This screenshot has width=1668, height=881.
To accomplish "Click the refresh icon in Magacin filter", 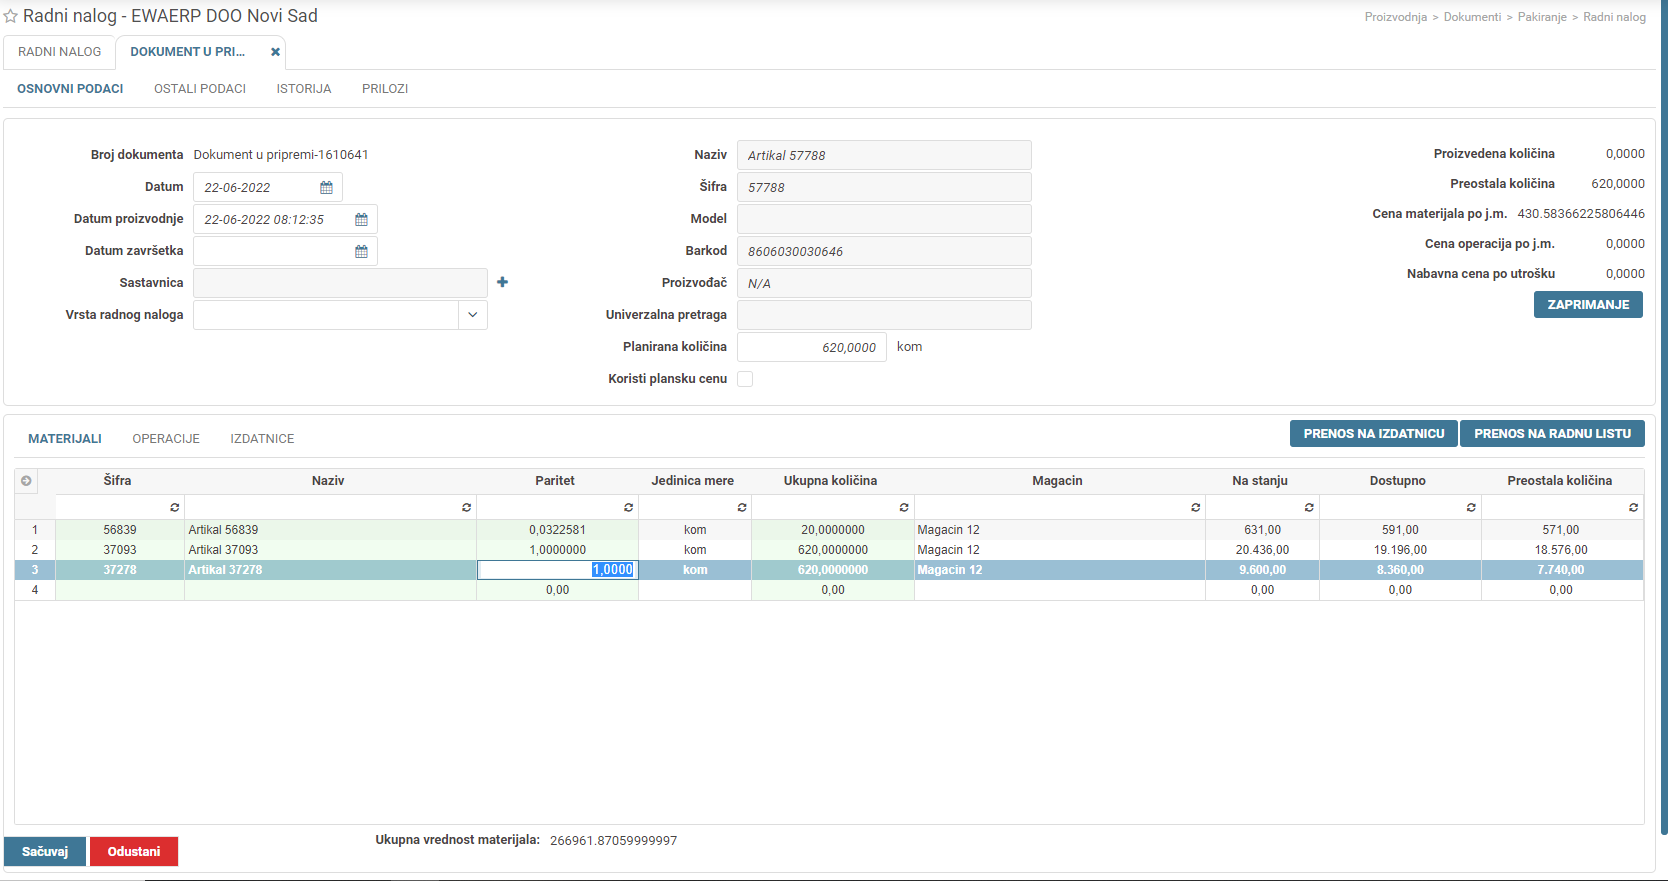I will coord(1195,508).
